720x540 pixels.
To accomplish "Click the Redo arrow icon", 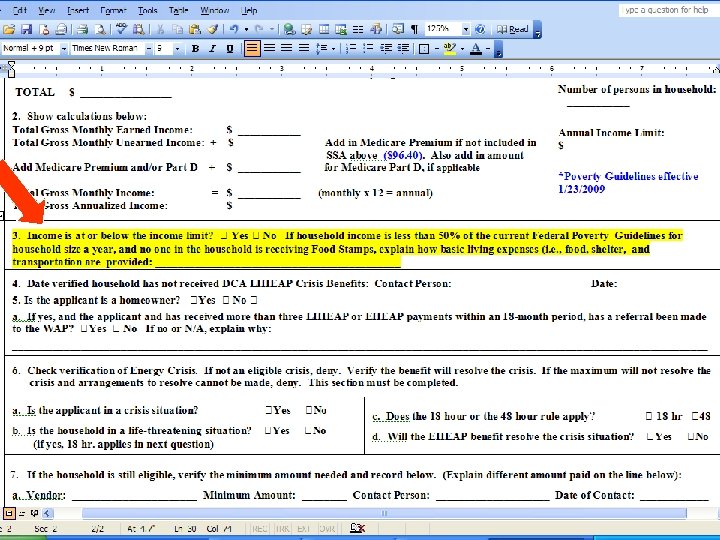I will (259, 29).
